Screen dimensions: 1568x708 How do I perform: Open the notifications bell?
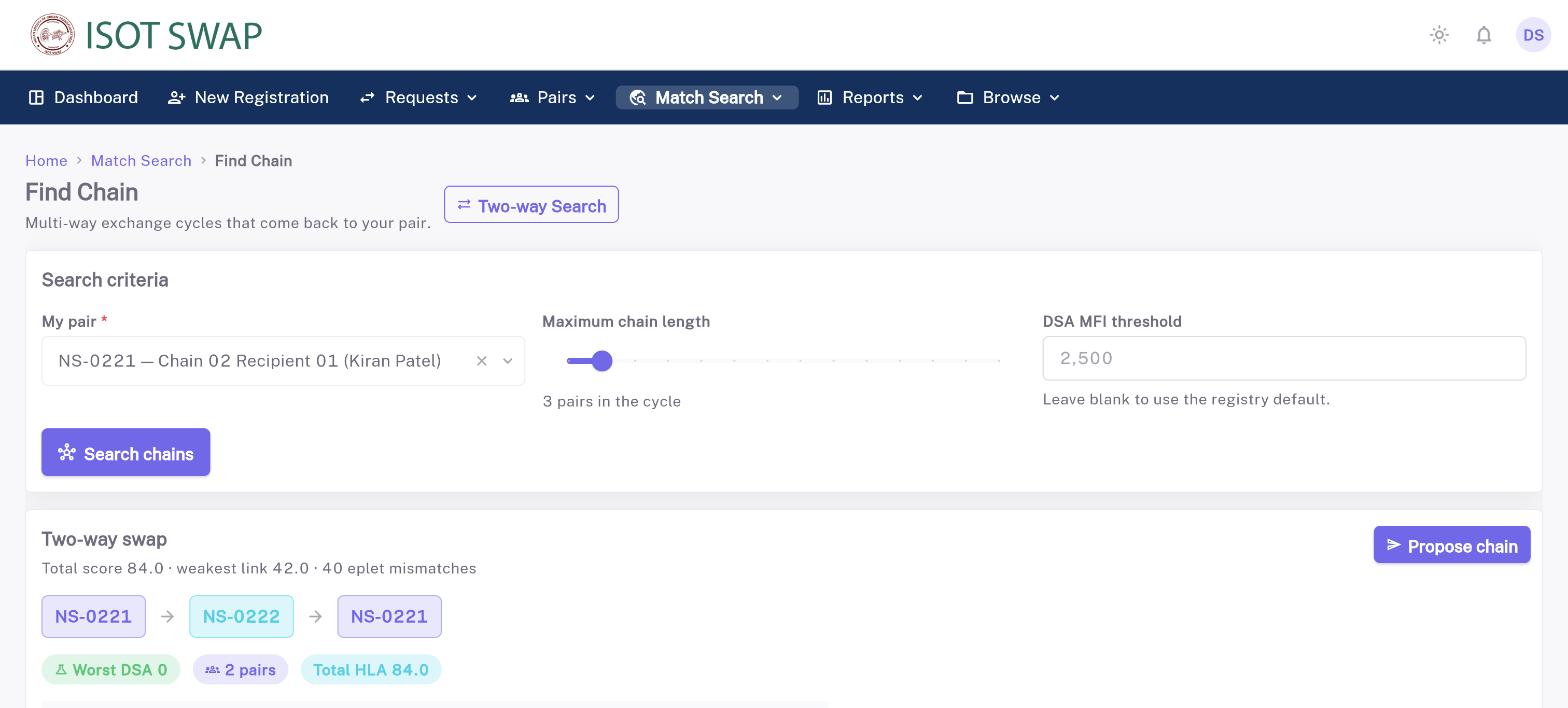1484,35
